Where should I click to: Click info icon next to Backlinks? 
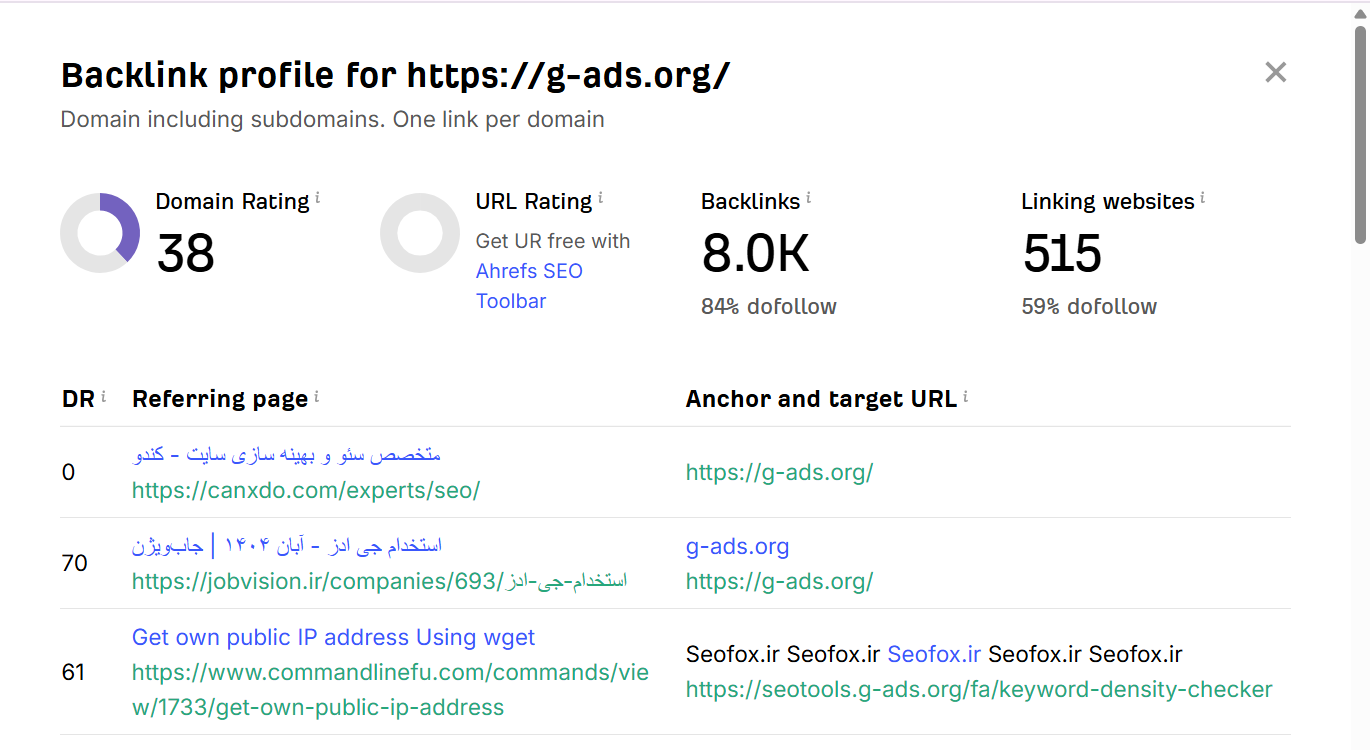(x=808, y=198)
